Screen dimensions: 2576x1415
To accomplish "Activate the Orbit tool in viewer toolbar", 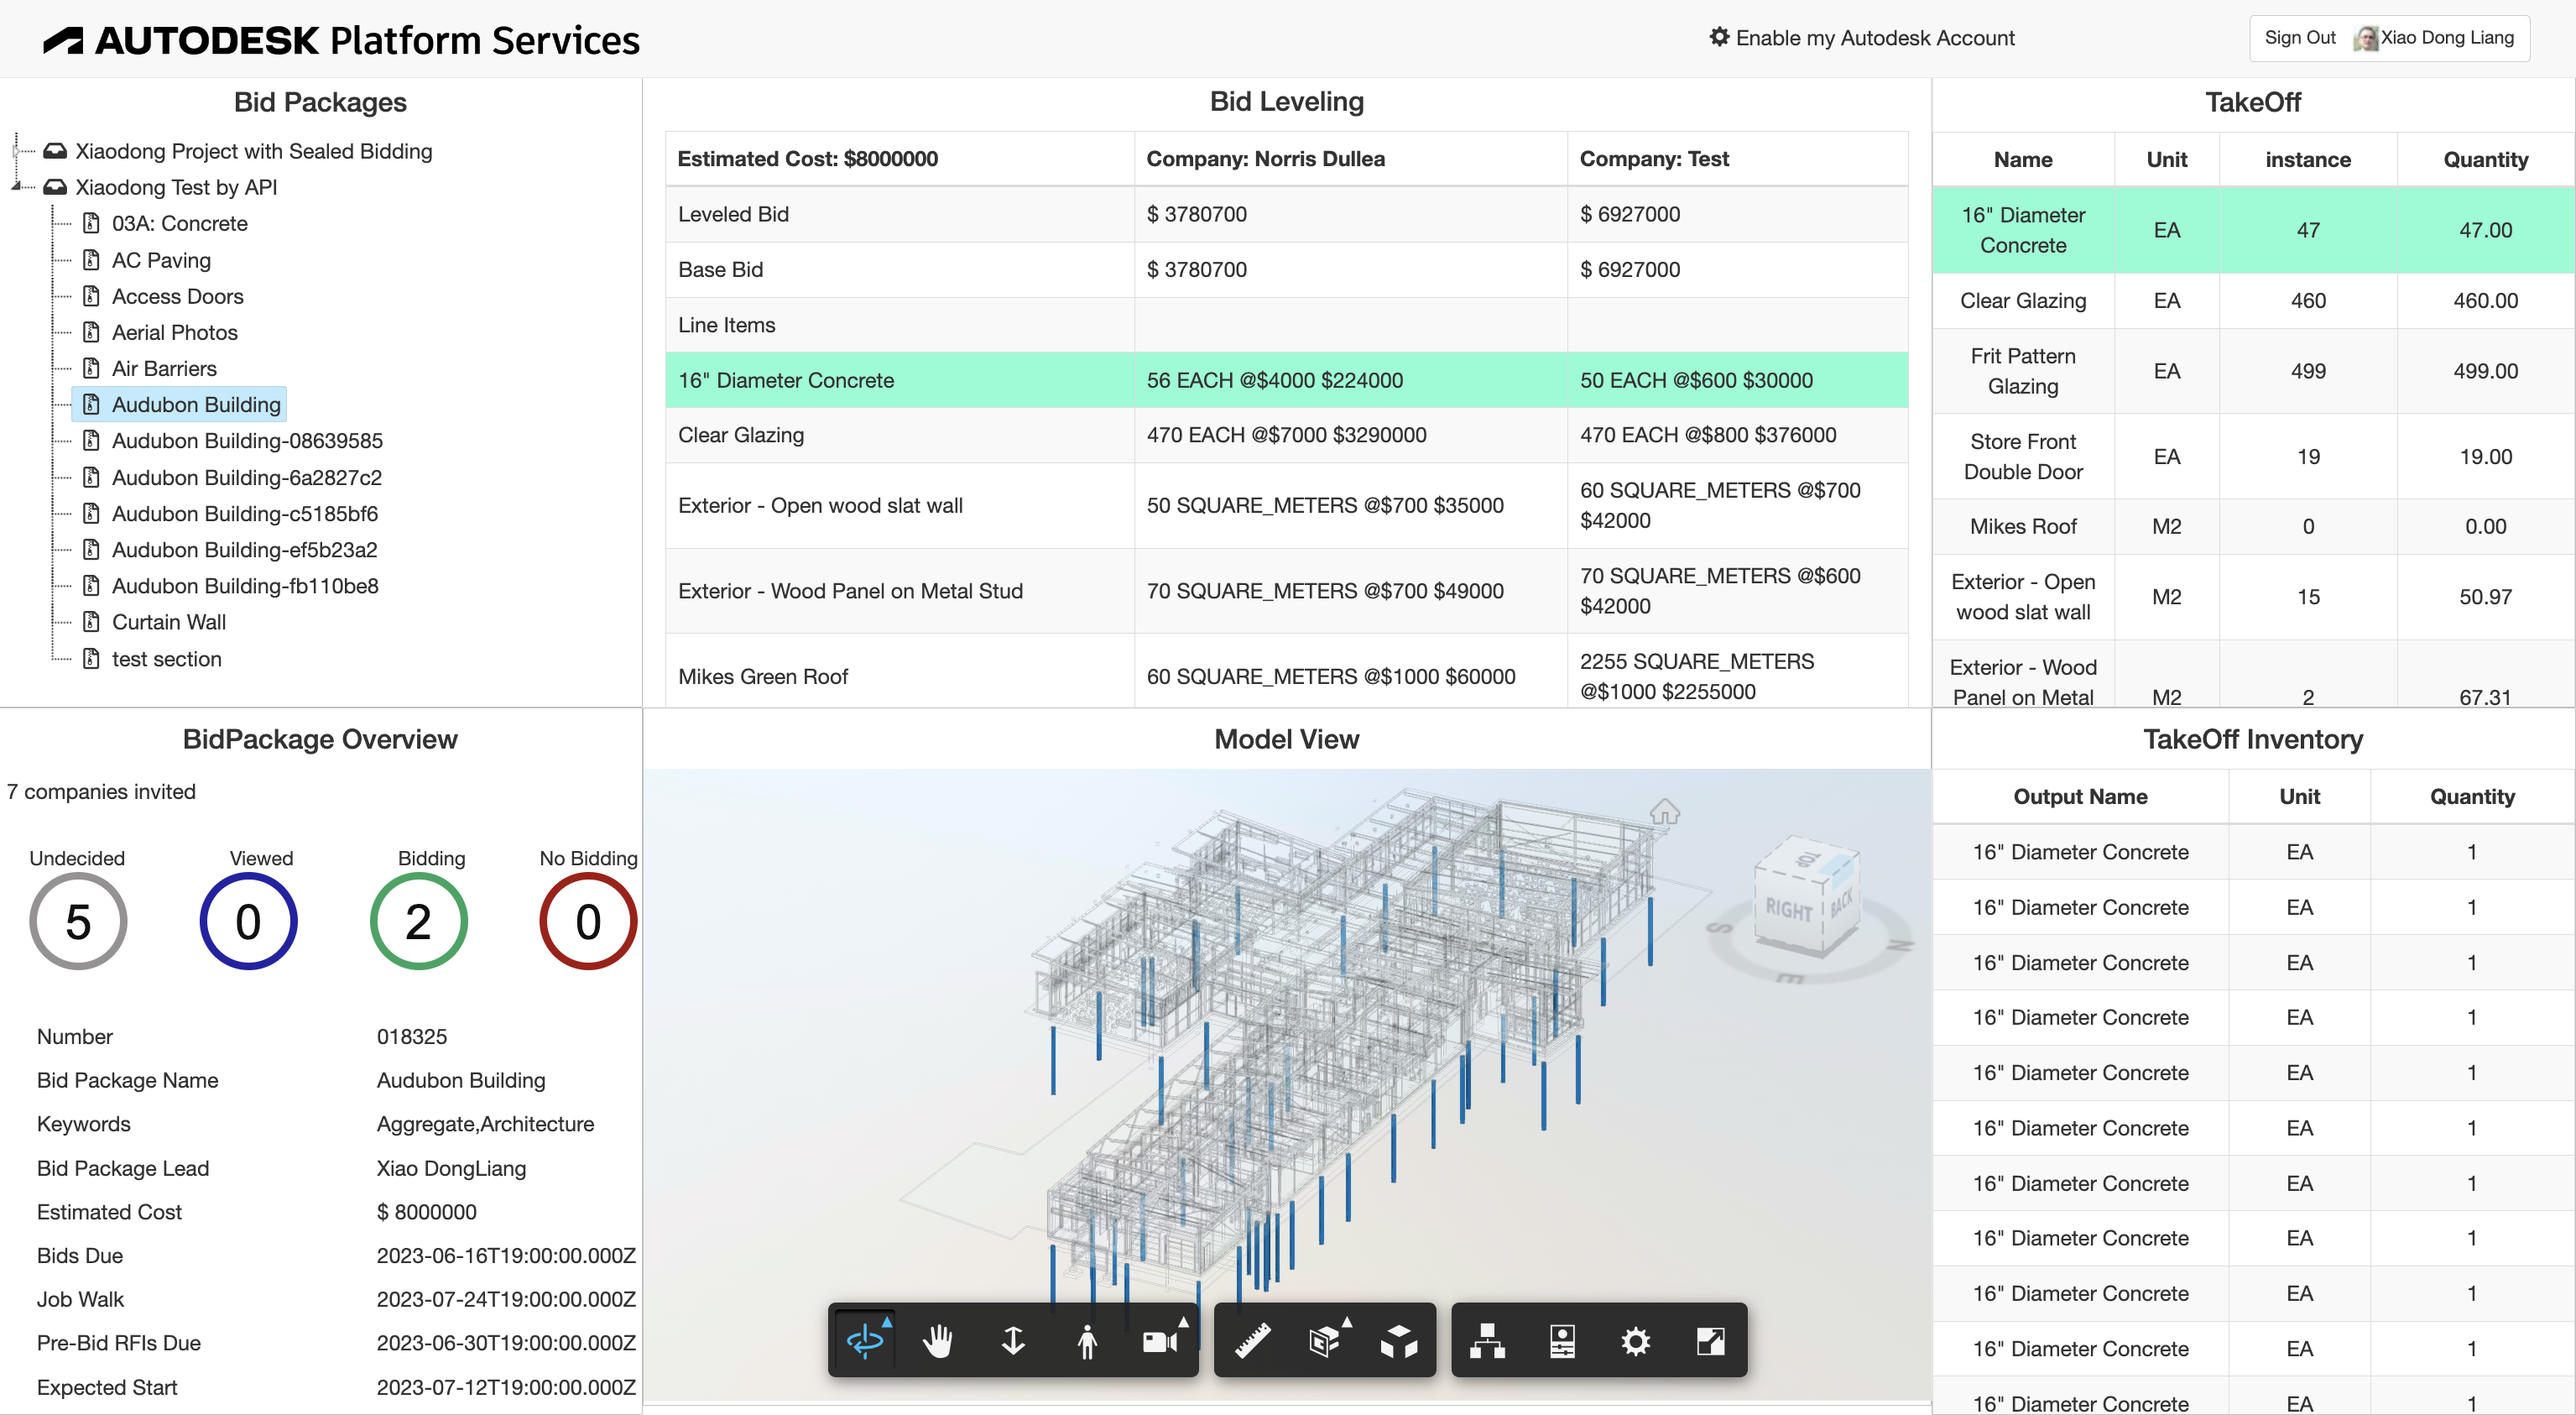I will 865,1340.
